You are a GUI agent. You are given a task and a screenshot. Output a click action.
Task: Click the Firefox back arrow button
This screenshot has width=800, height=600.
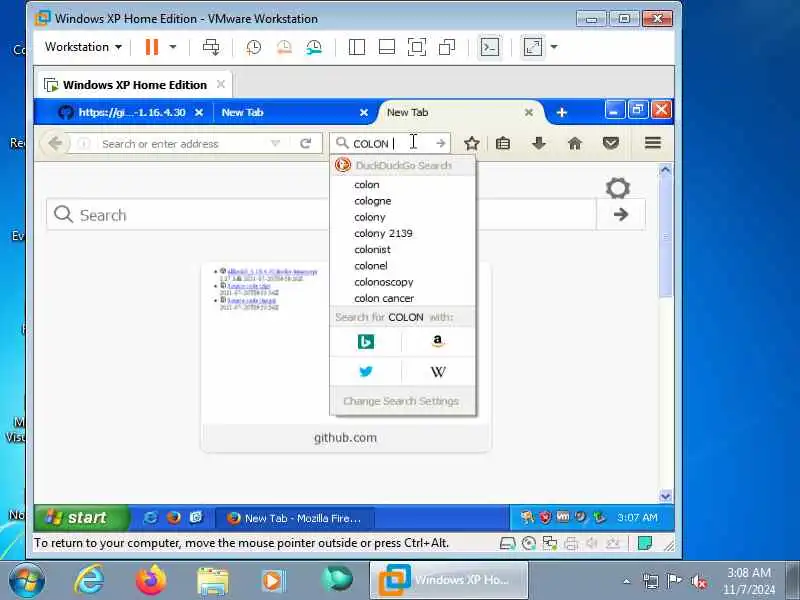click(x=55, y=143)
